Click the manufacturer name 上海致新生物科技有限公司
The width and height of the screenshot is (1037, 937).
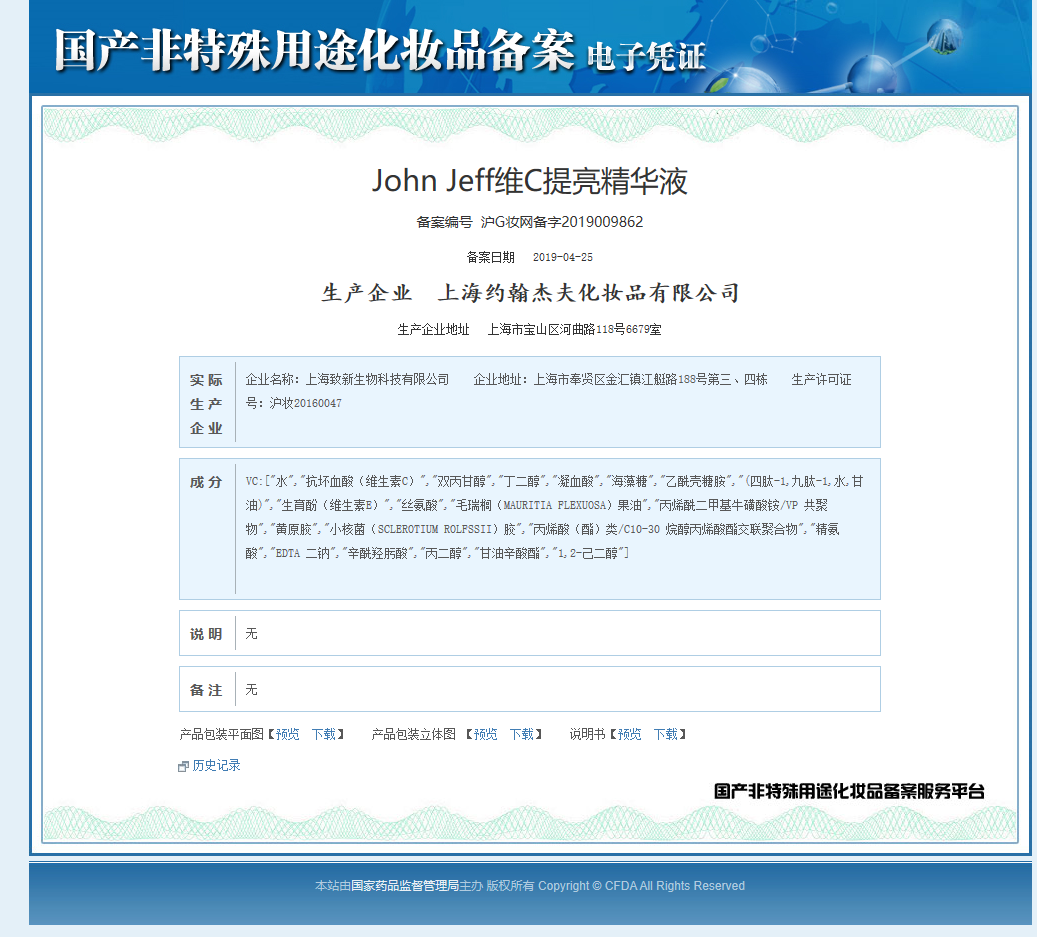[x=377, y=380]
